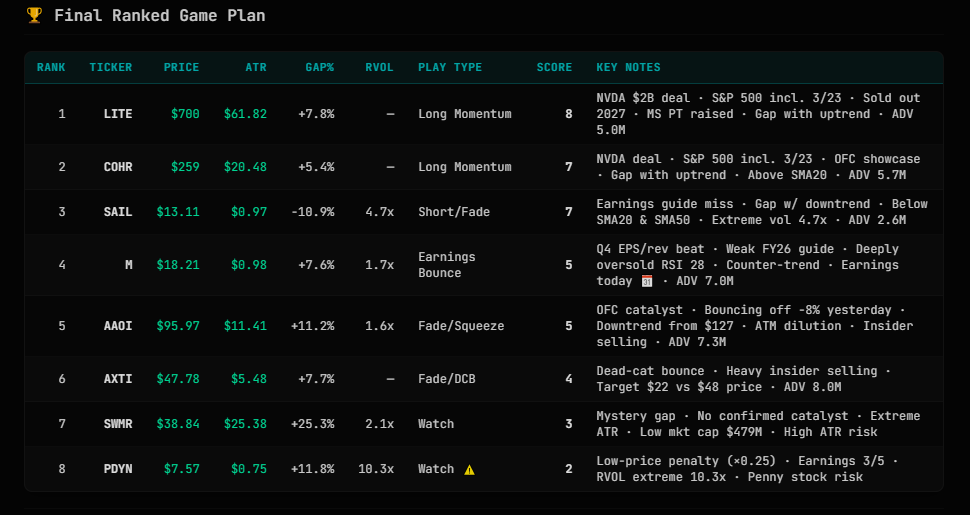
Task: Select the LITE ticker cell
Action: point(118,114)
